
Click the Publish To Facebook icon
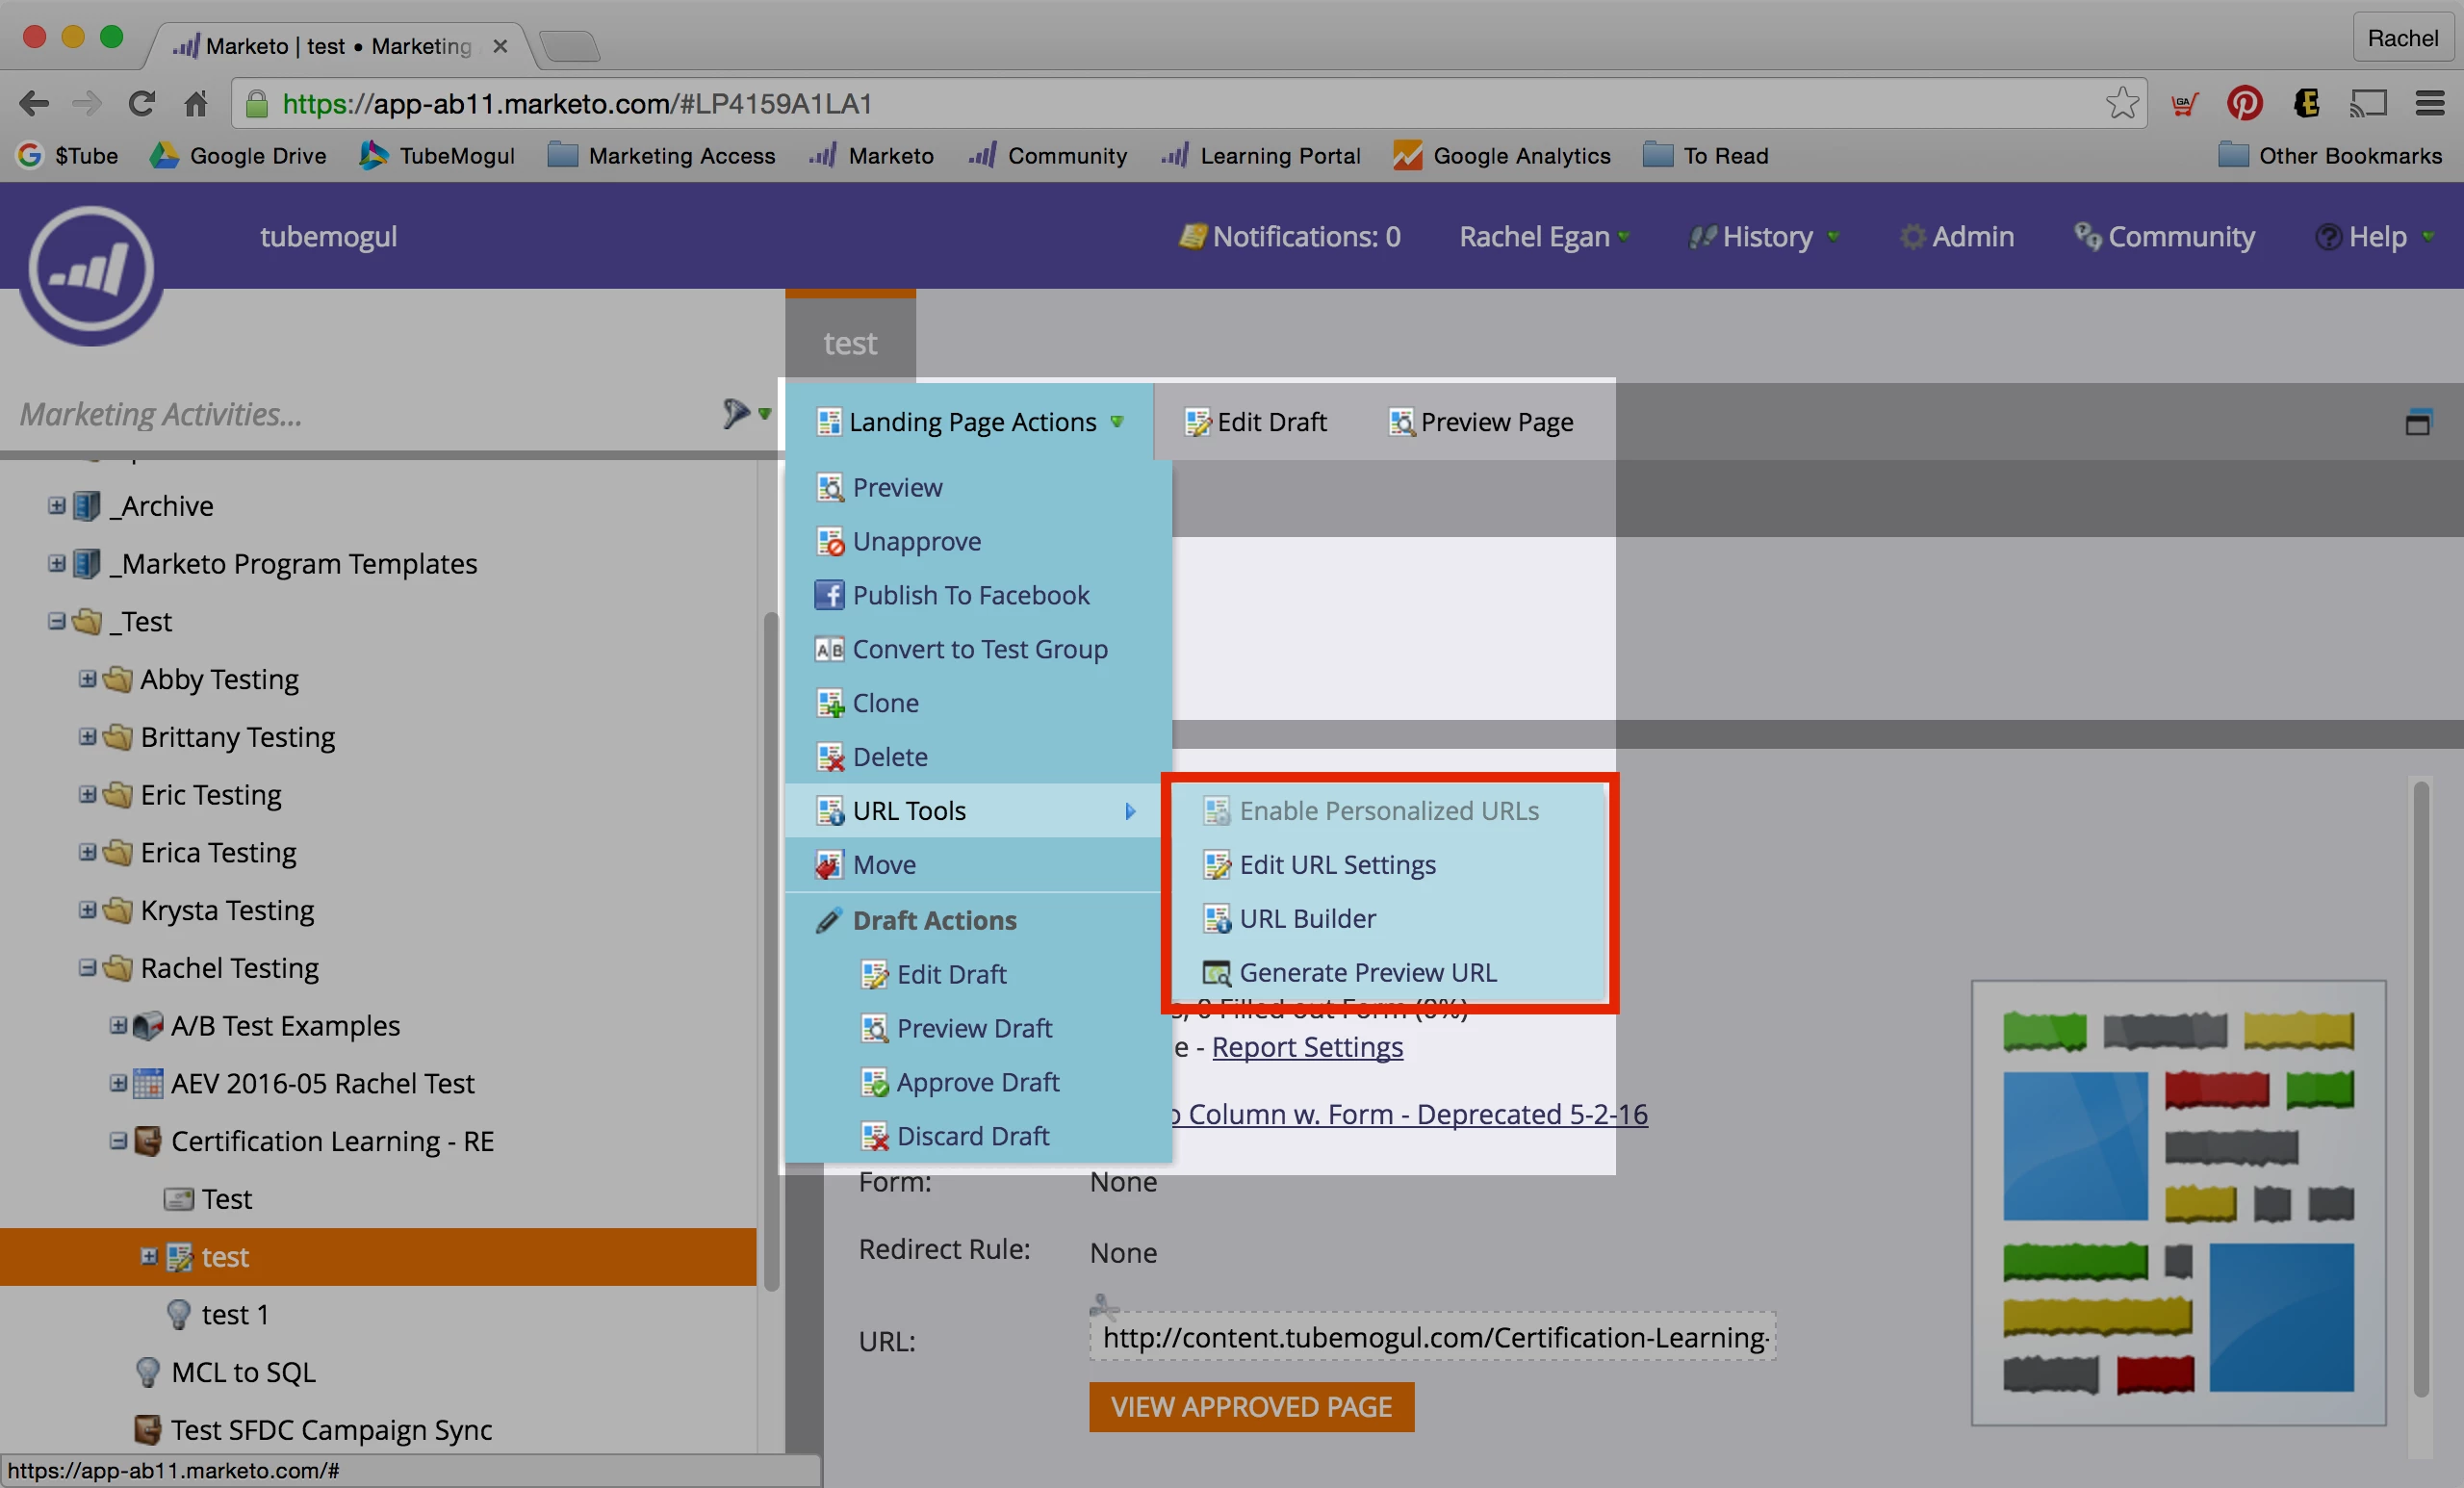(x=828, y=595)
